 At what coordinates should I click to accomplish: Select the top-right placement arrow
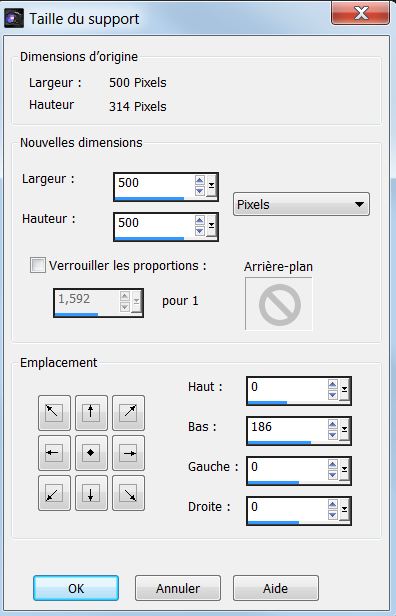point(128,413)
